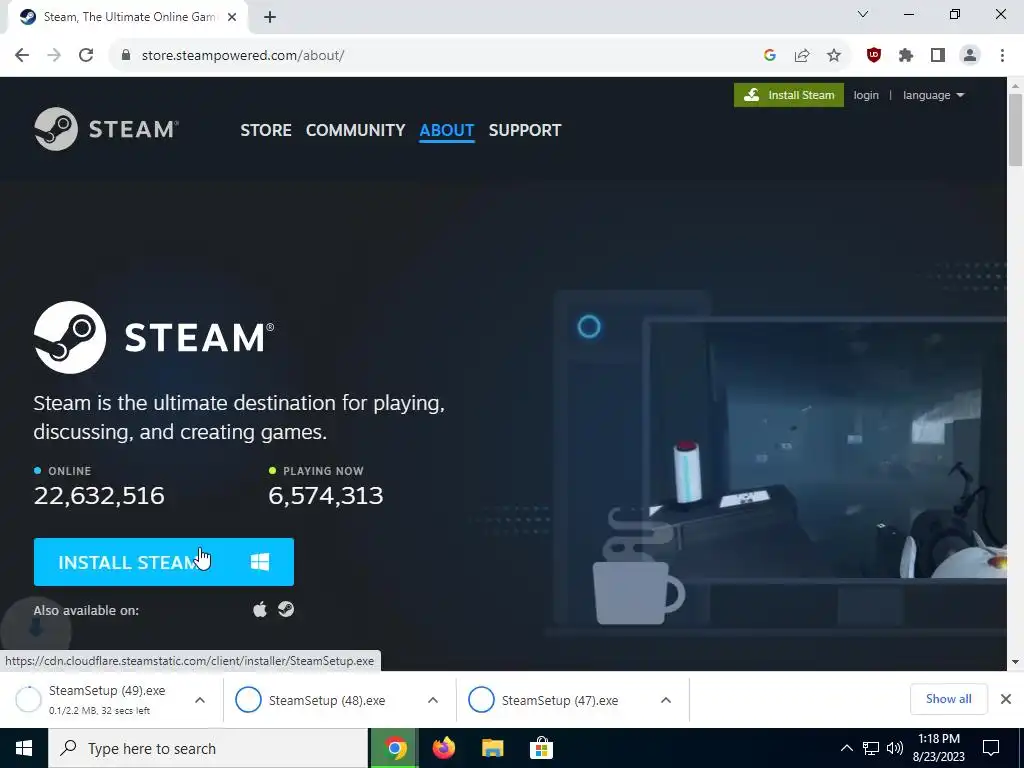Open the notification center icon
Image resolution: width=1024 pixels, height=768 pixels.
point(991,748)
